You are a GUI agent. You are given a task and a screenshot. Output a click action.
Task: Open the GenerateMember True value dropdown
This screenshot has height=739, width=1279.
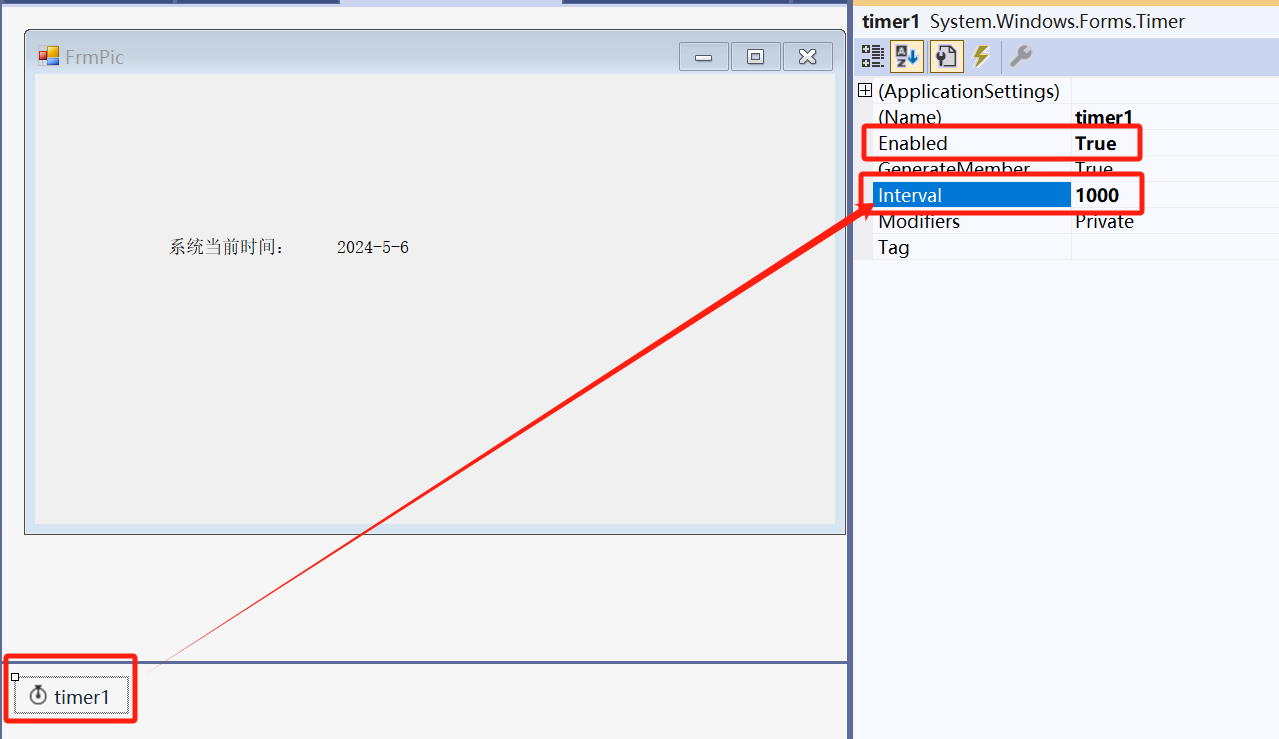[x=1170, y=169]
